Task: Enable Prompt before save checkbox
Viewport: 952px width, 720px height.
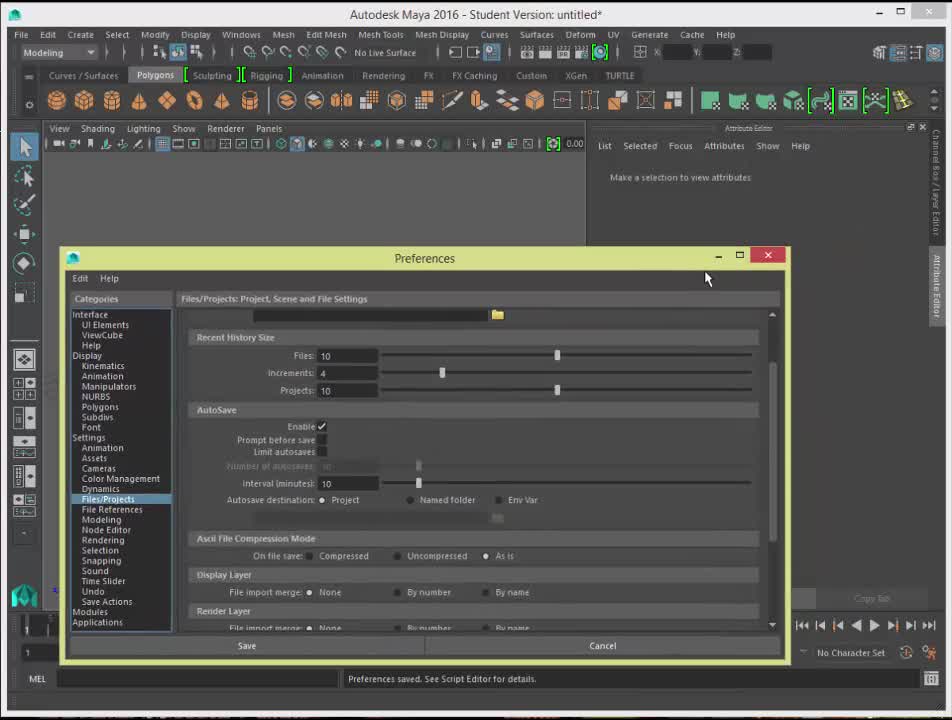Action: pyautogui.click(x=322, y=440)
